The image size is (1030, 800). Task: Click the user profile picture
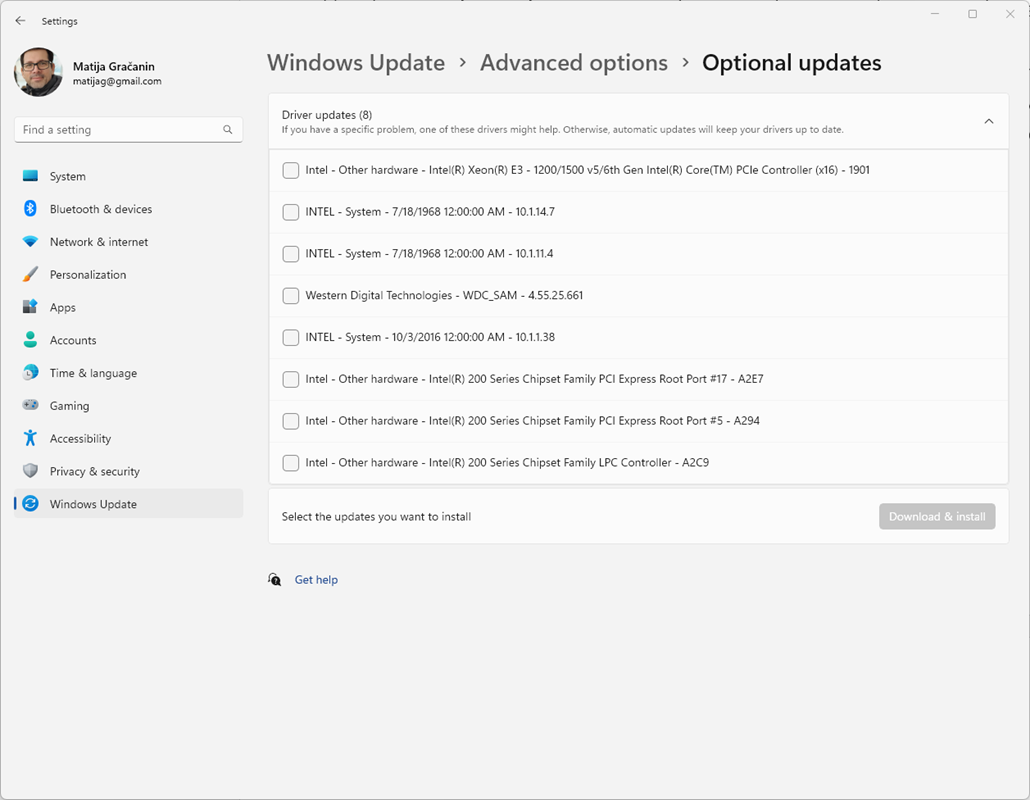pos(38,72)
